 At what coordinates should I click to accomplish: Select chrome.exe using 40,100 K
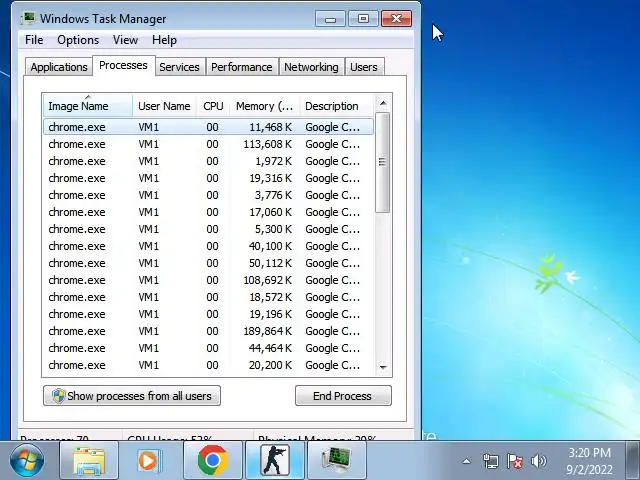(x=208, y=246)
